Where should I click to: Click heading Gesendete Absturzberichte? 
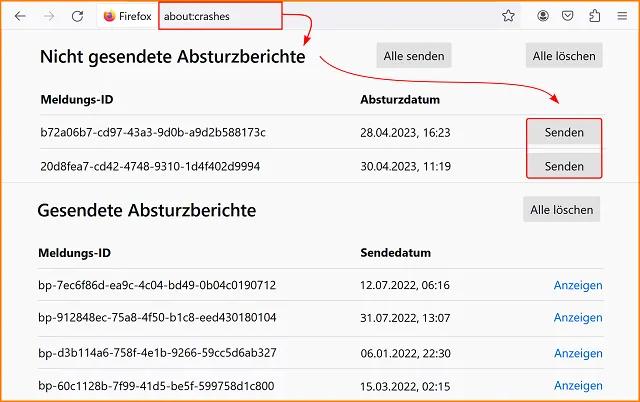(147, 210)
